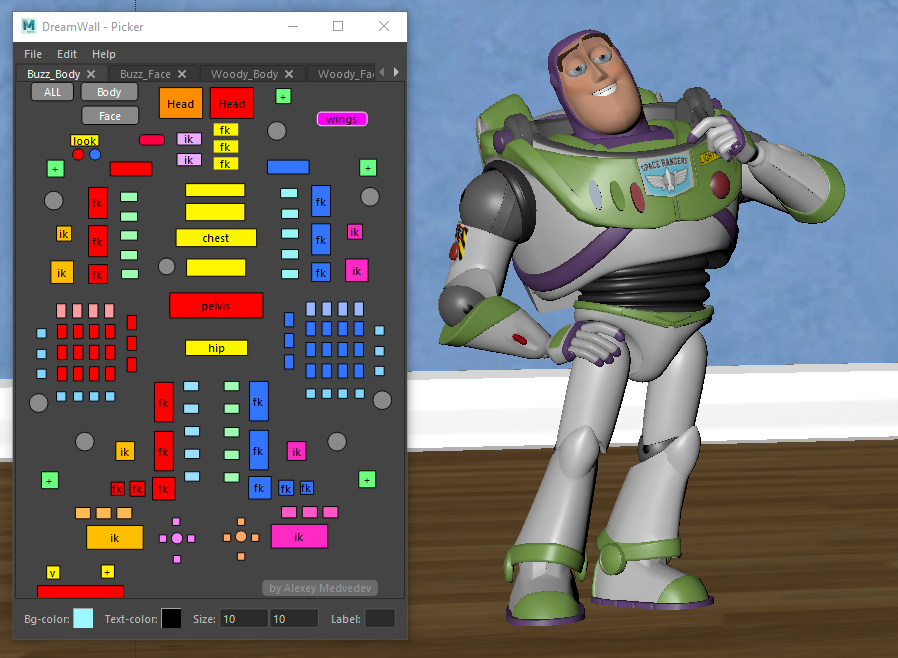The height and width of the screenshot is (658, 898).
Task: Click bottom-right green plus button
Action: pyautogui.click(x=367, y=479)
